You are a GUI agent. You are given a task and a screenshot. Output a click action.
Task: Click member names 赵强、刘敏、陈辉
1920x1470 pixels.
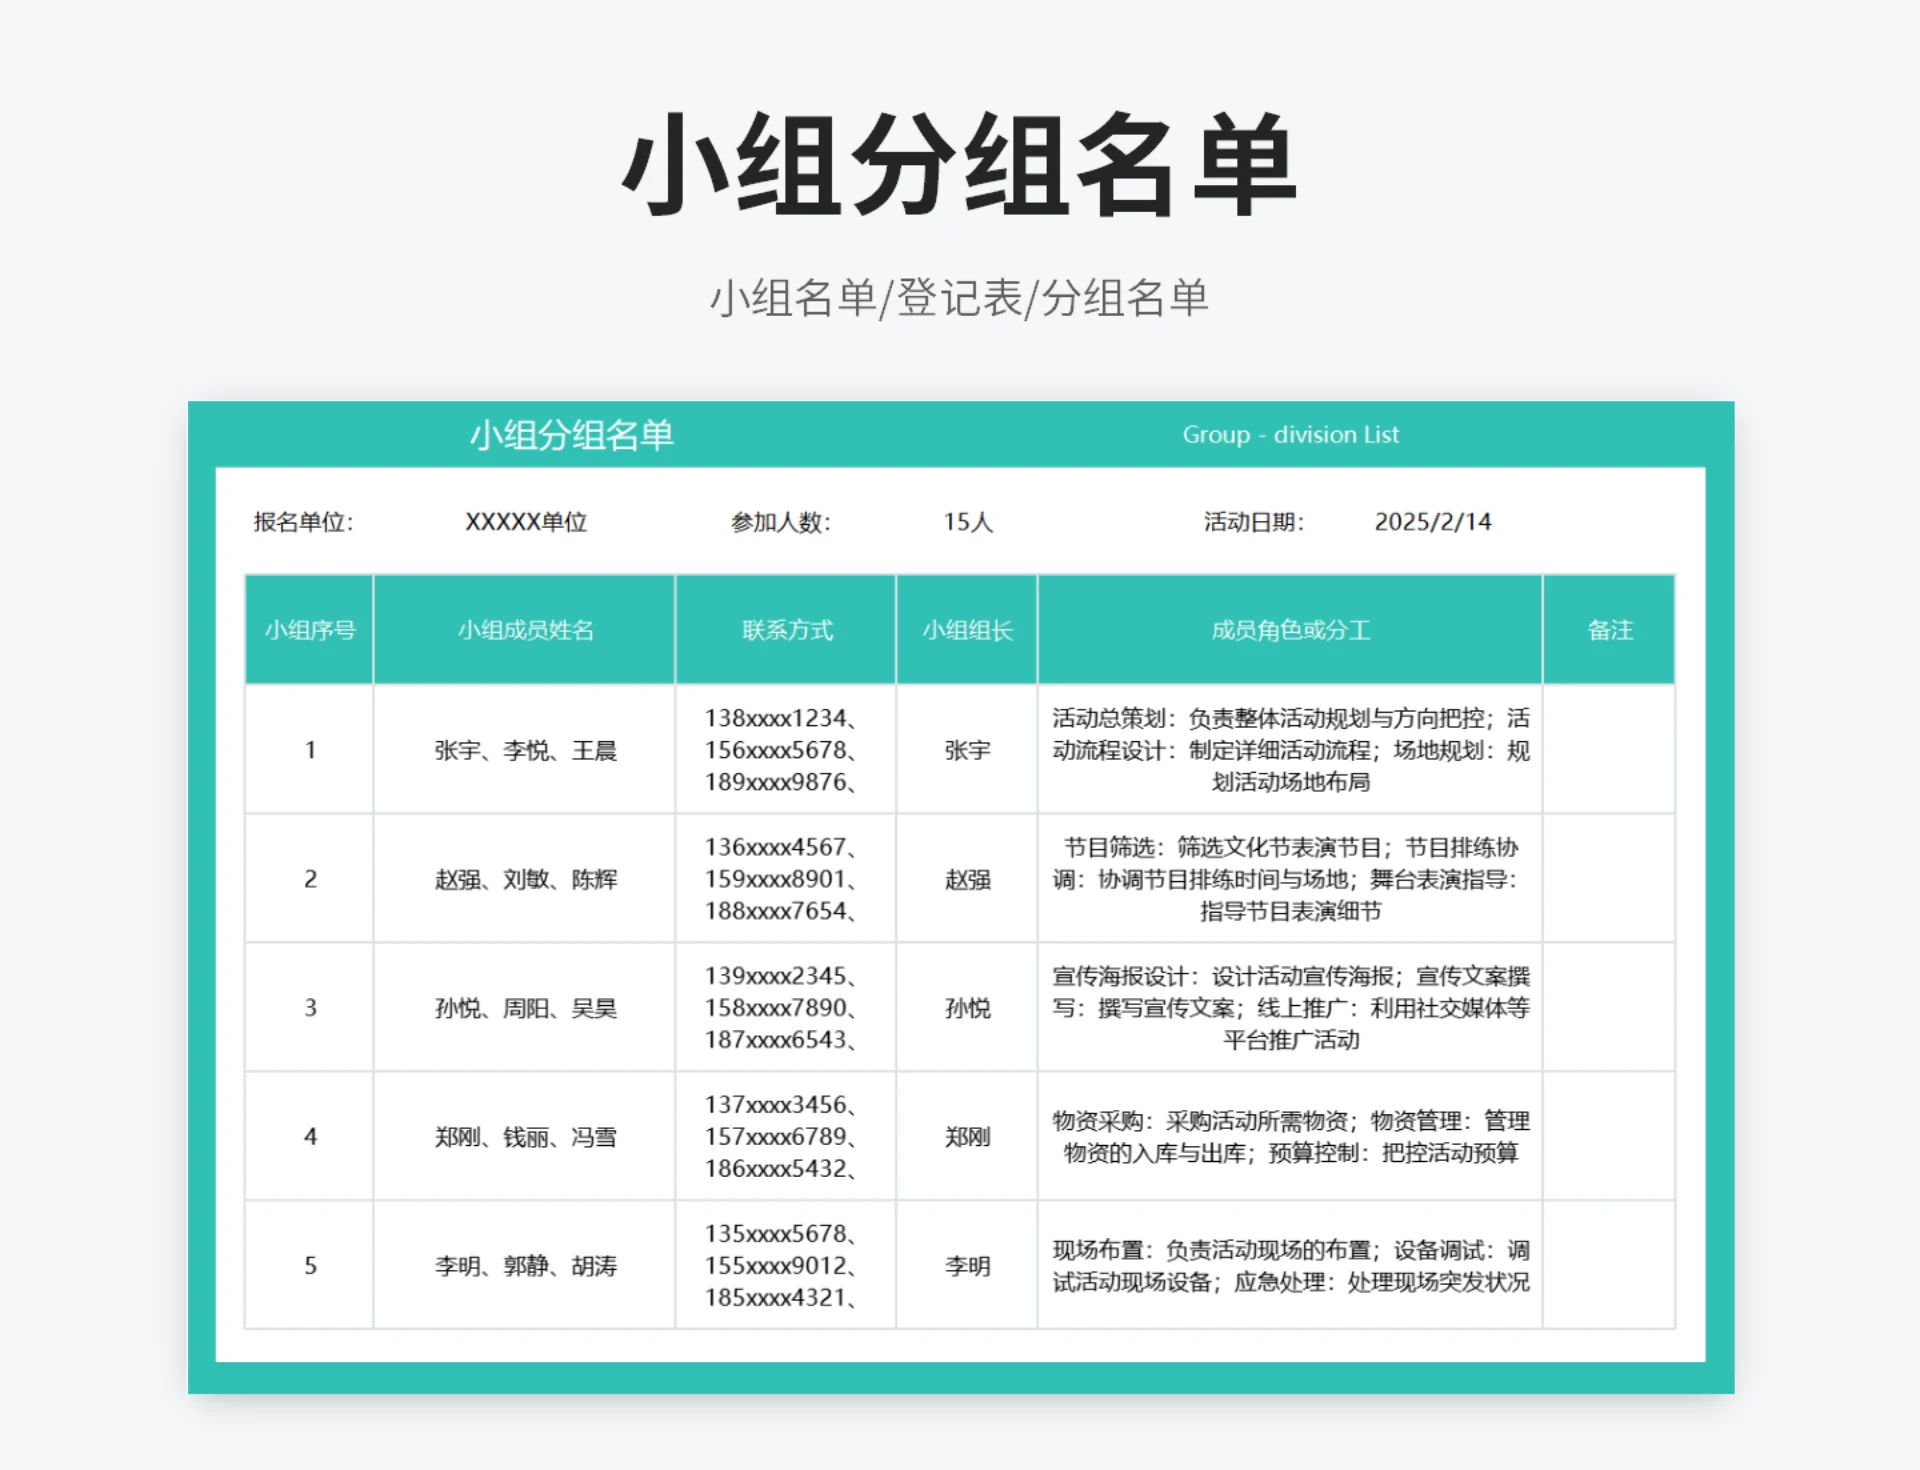point(523,880)
